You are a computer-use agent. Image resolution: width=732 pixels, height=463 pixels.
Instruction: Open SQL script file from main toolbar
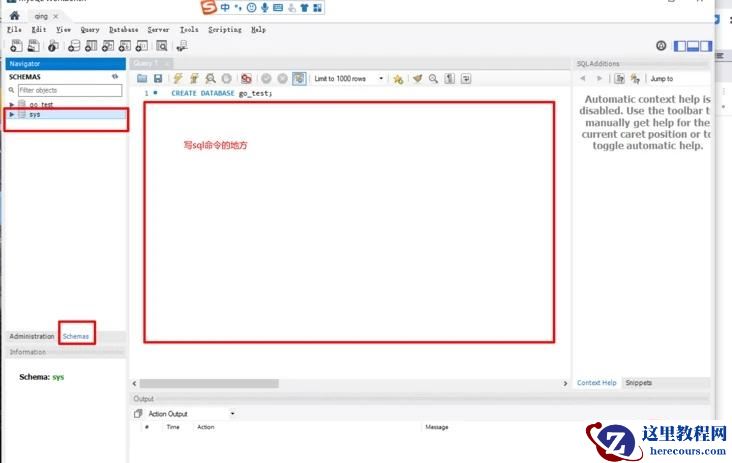[x=34, y=46]
